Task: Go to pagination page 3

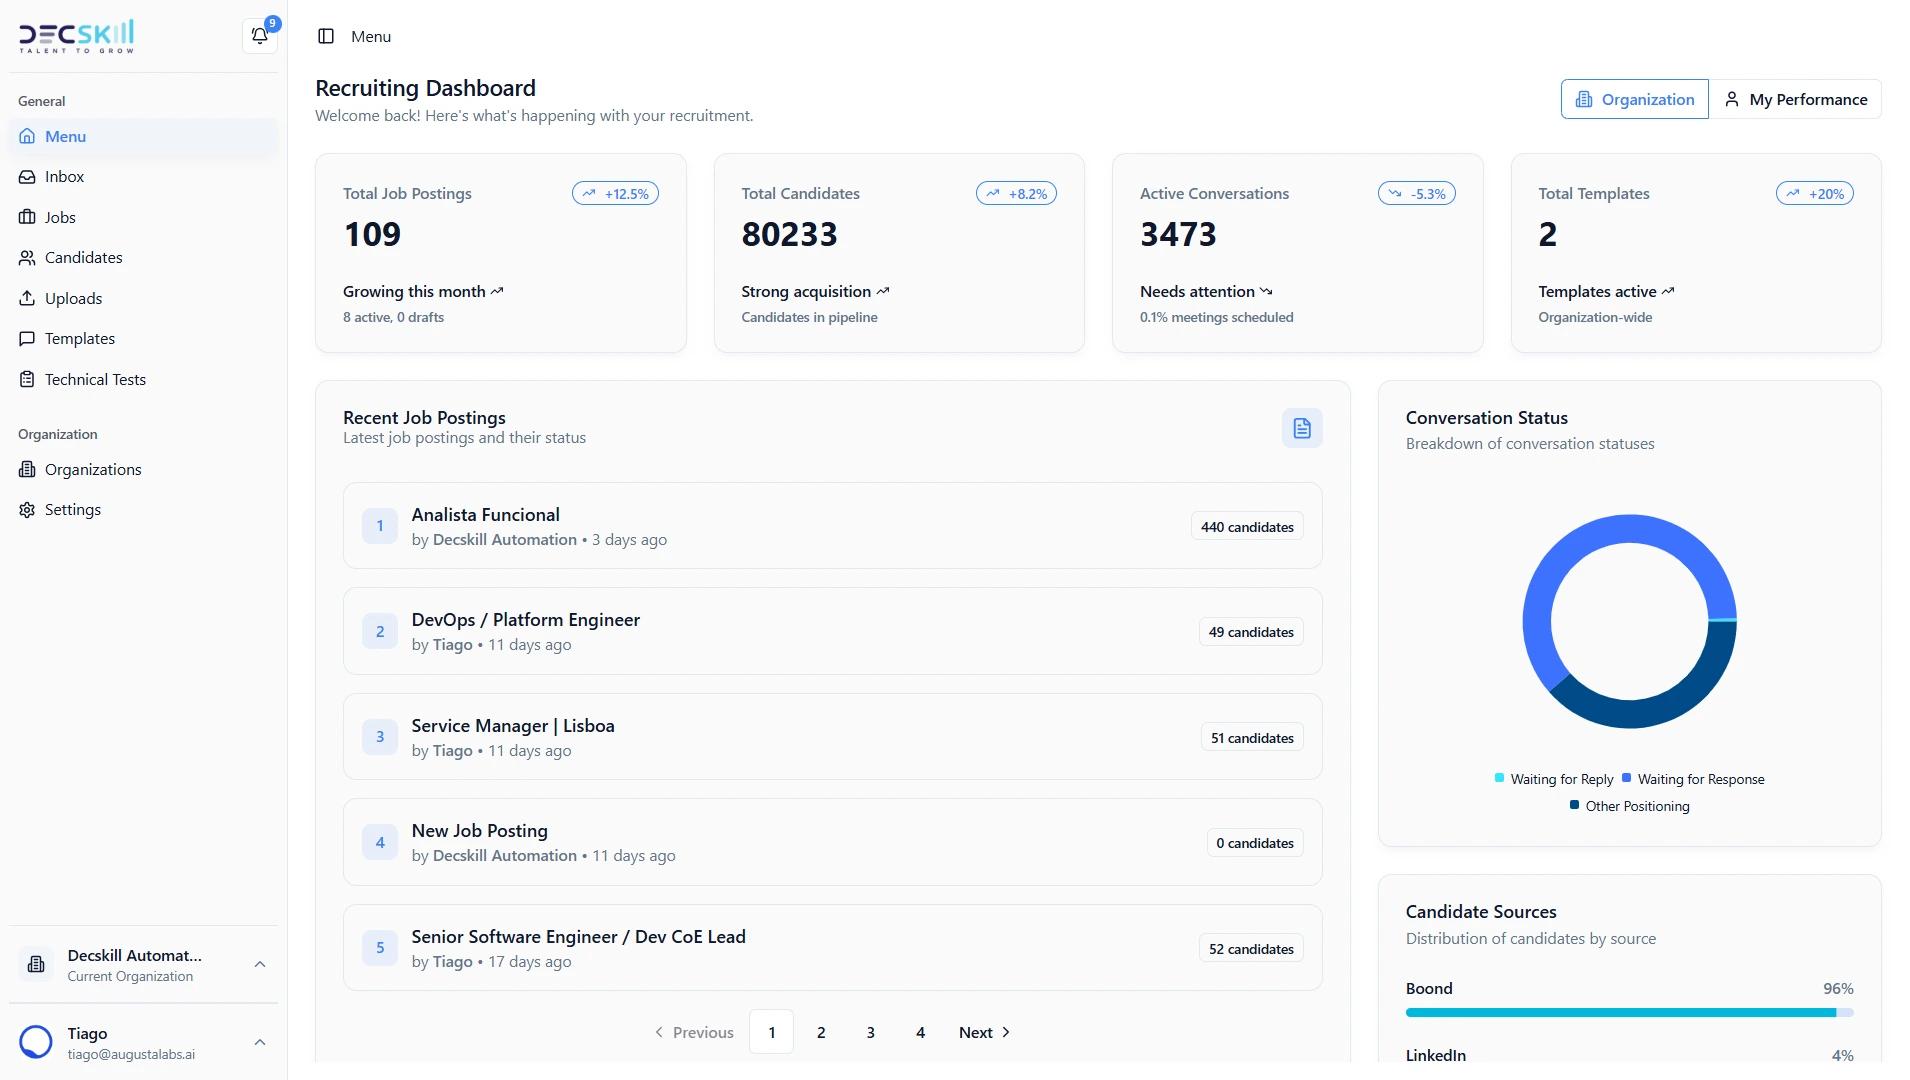Action: tap(870, 1032)
